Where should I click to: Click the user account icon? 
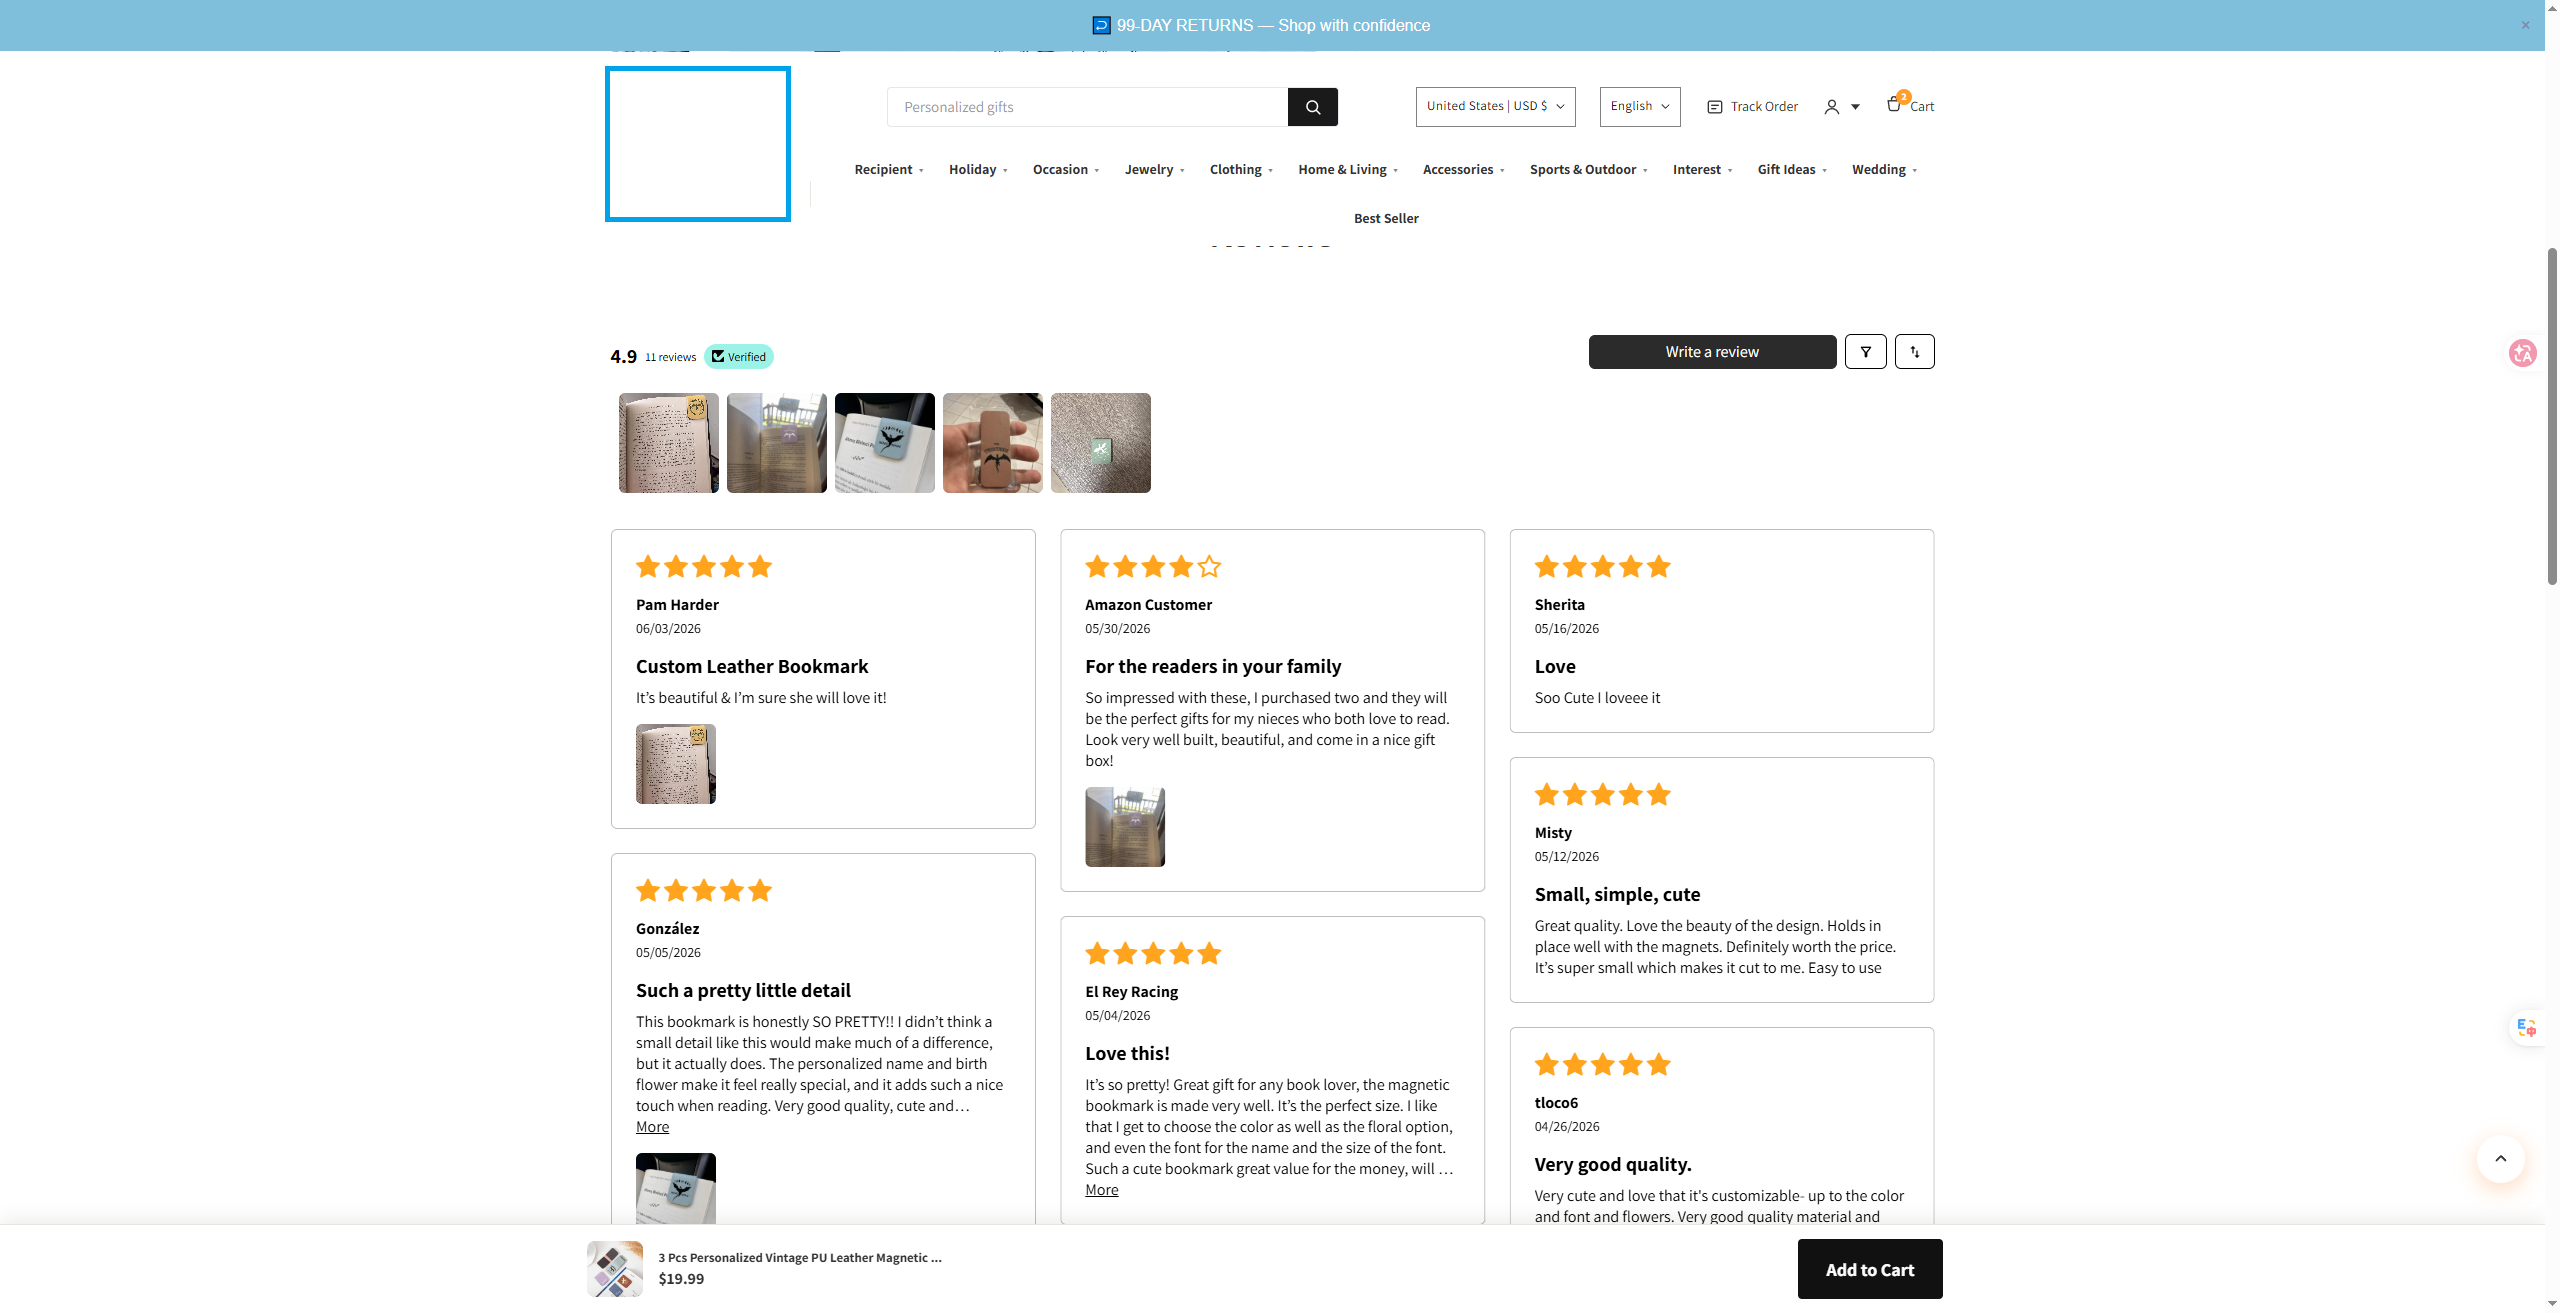click(1831, 107)
